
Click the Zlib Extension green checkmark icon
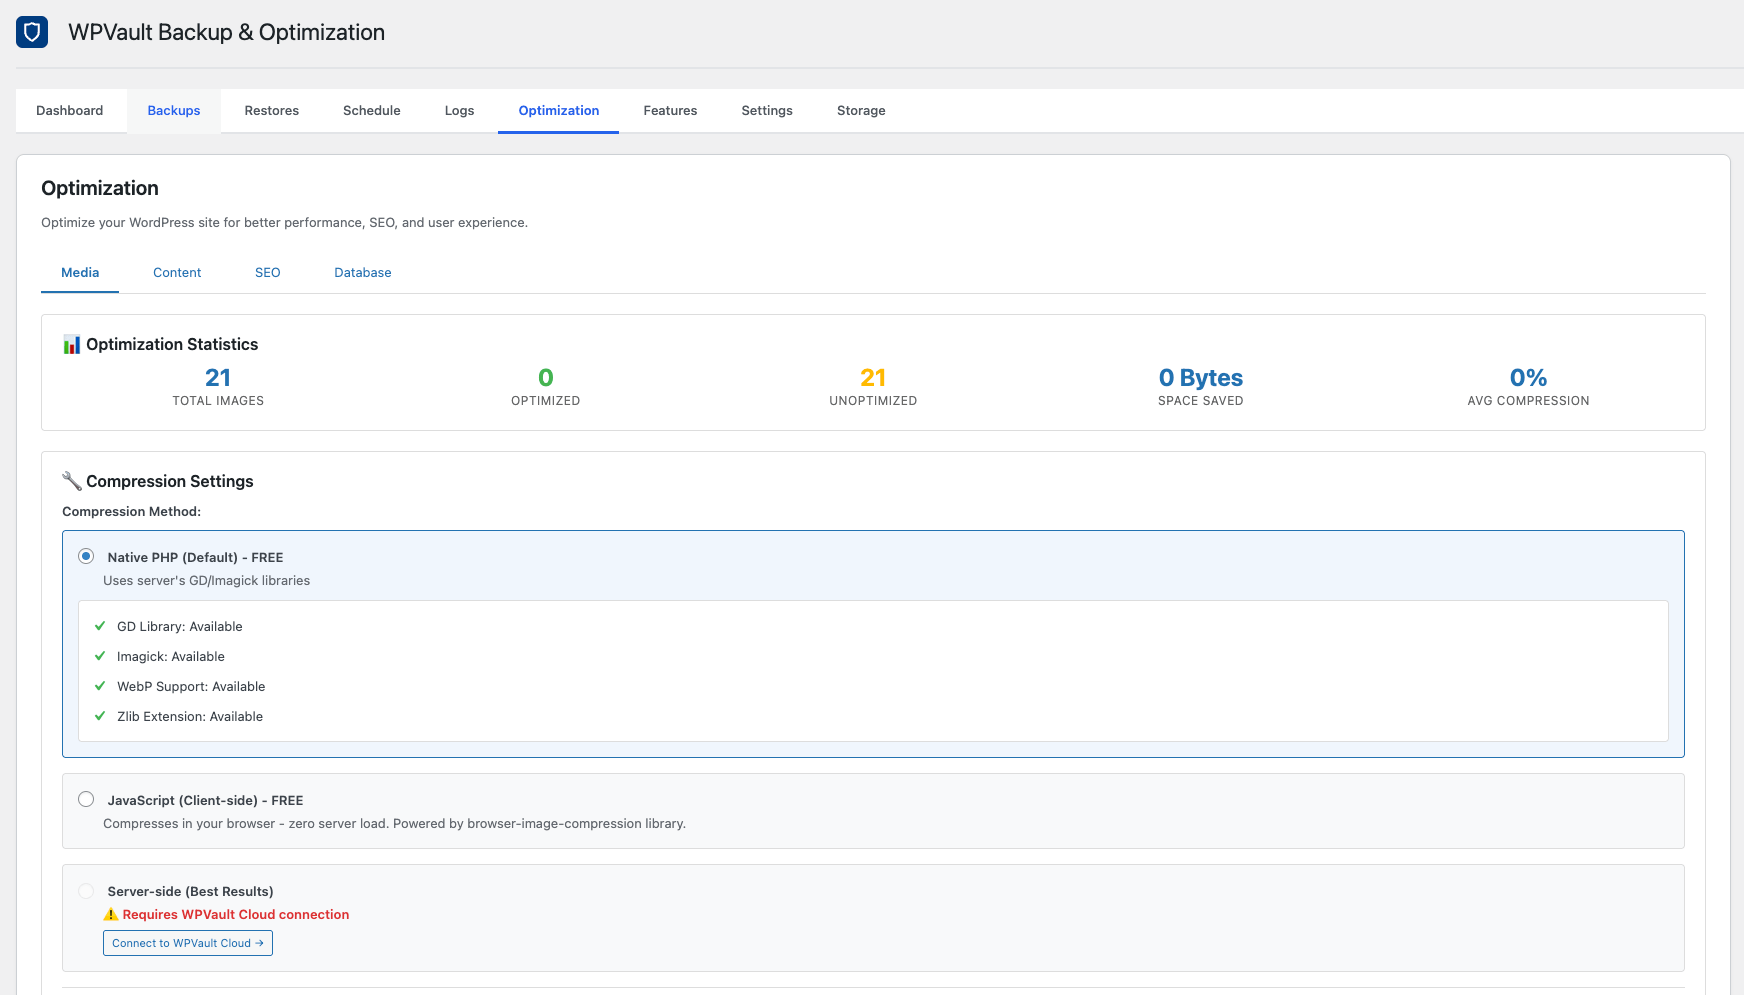(100, 716)
